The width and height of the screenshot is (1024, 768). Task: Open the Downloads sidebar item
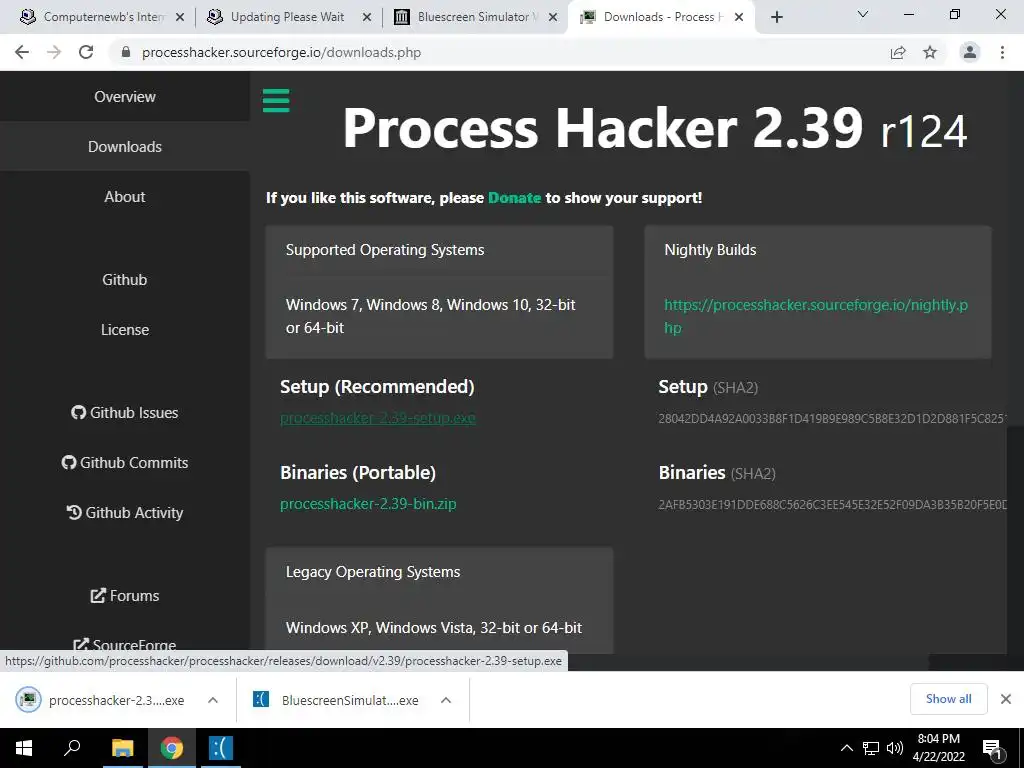coord(125,146)
